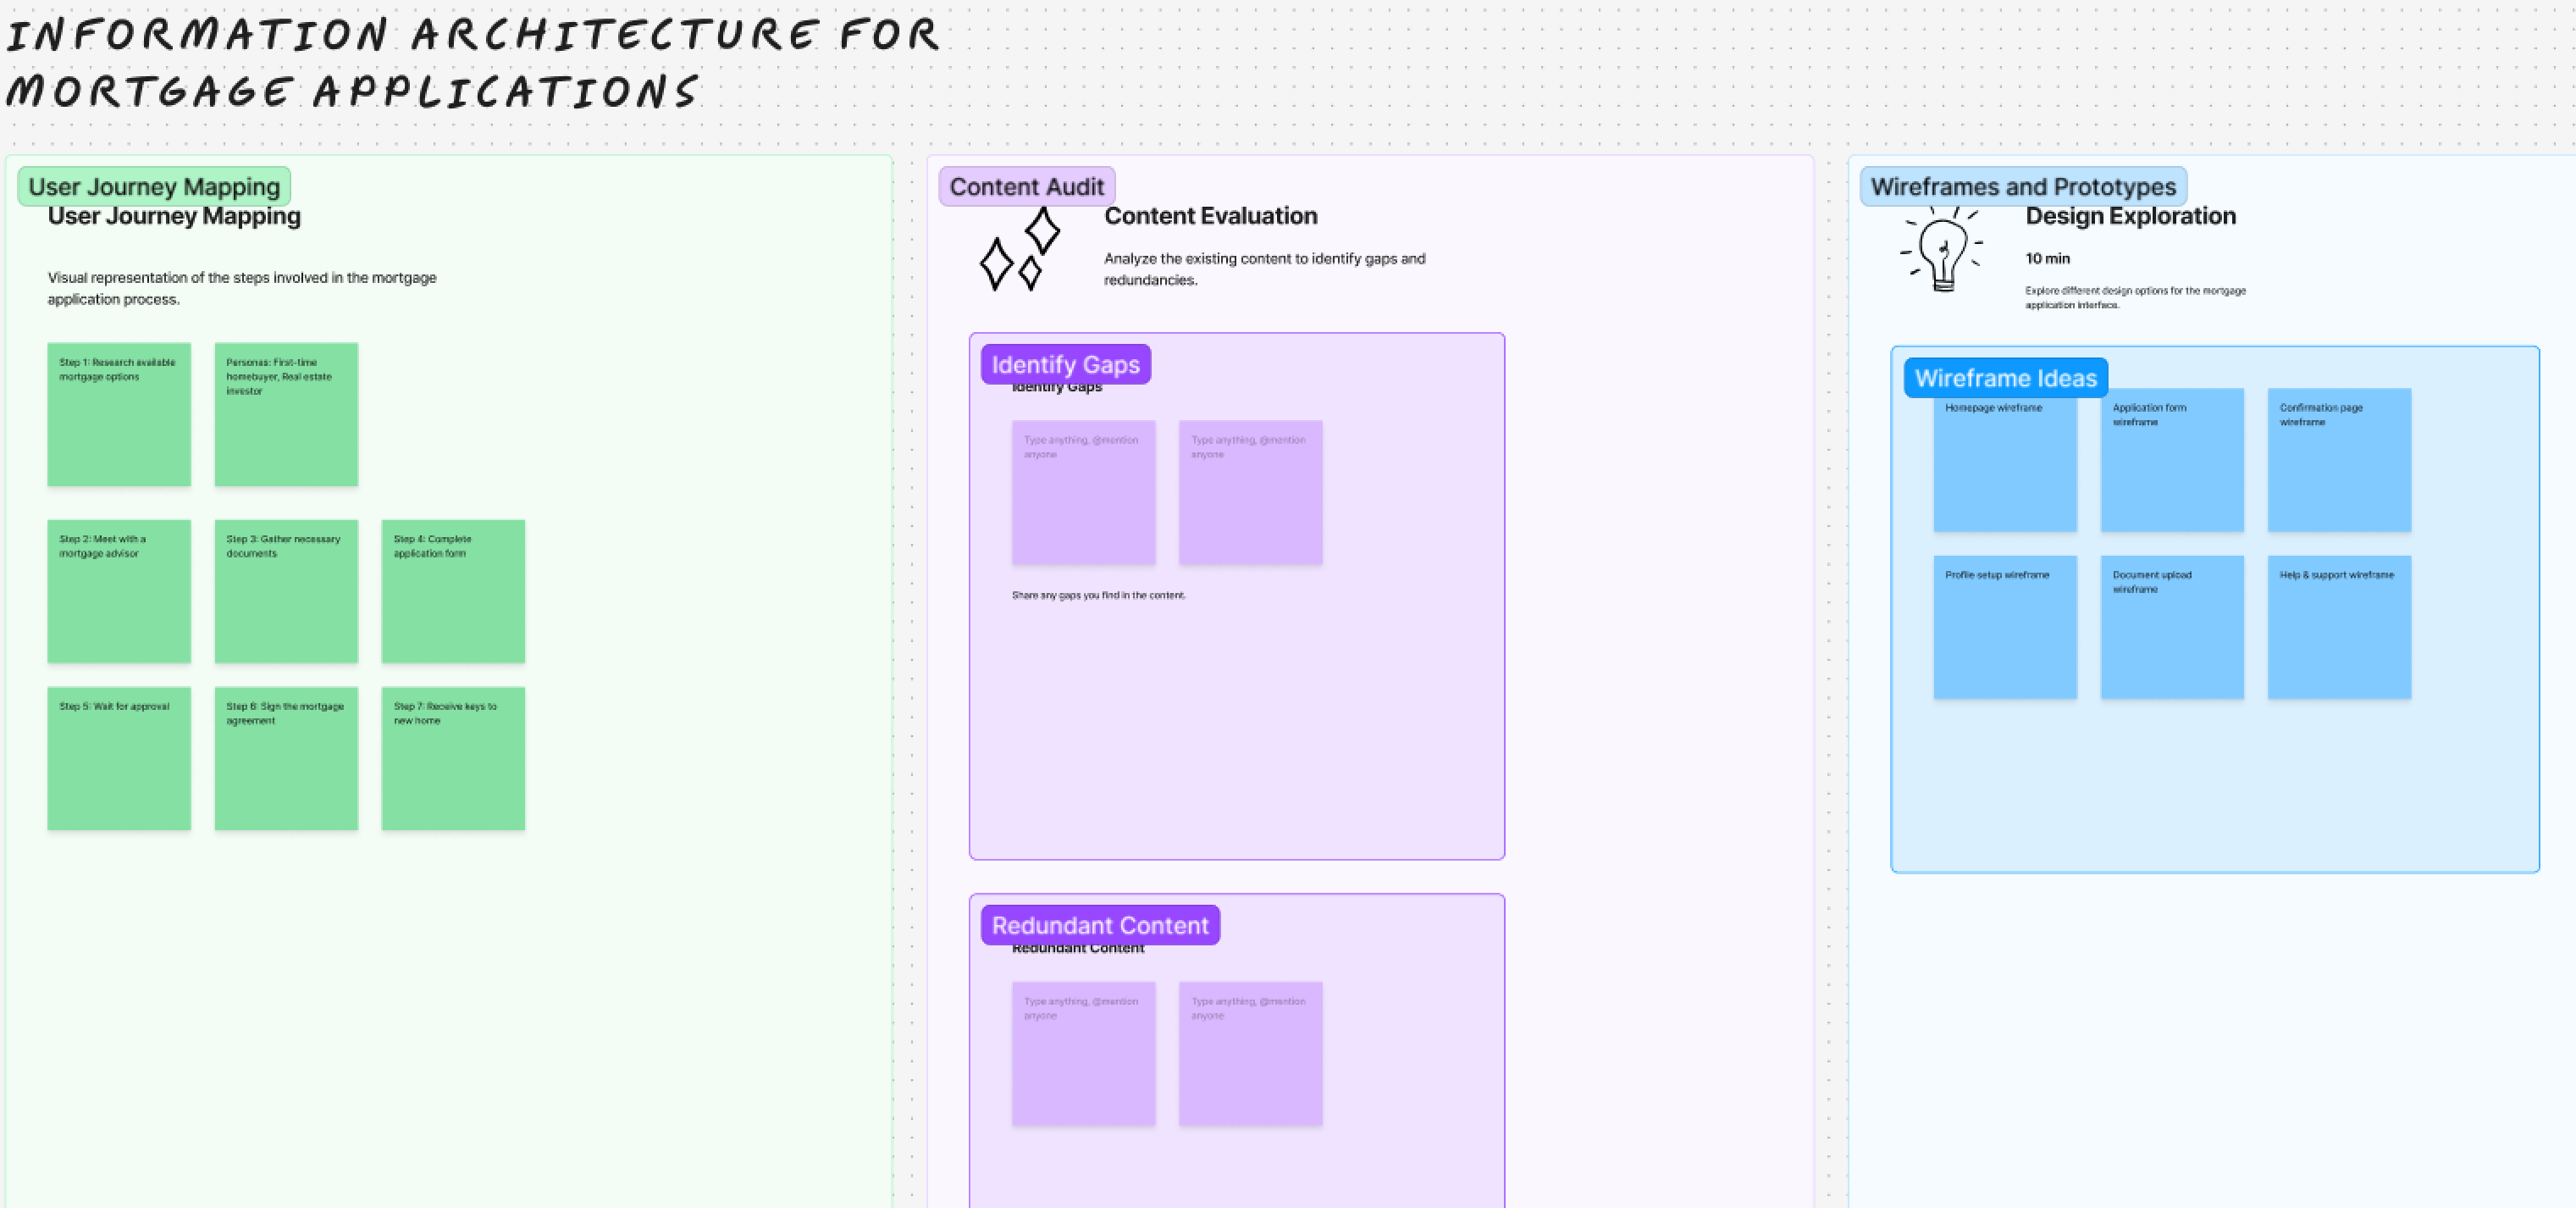Select the Help & support wireframe sticky
The width and height of the screenshot is (2576, 1208).
click(2339, 627)
